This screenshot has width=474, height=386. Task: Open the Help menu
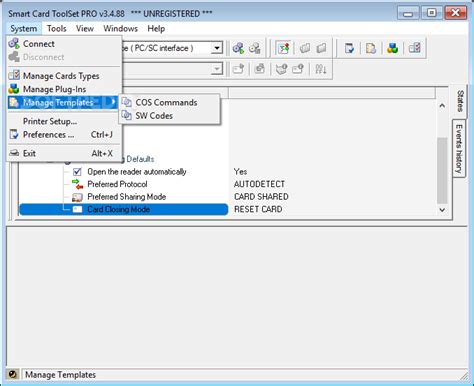pyautogui.click(x=156, y=29)
